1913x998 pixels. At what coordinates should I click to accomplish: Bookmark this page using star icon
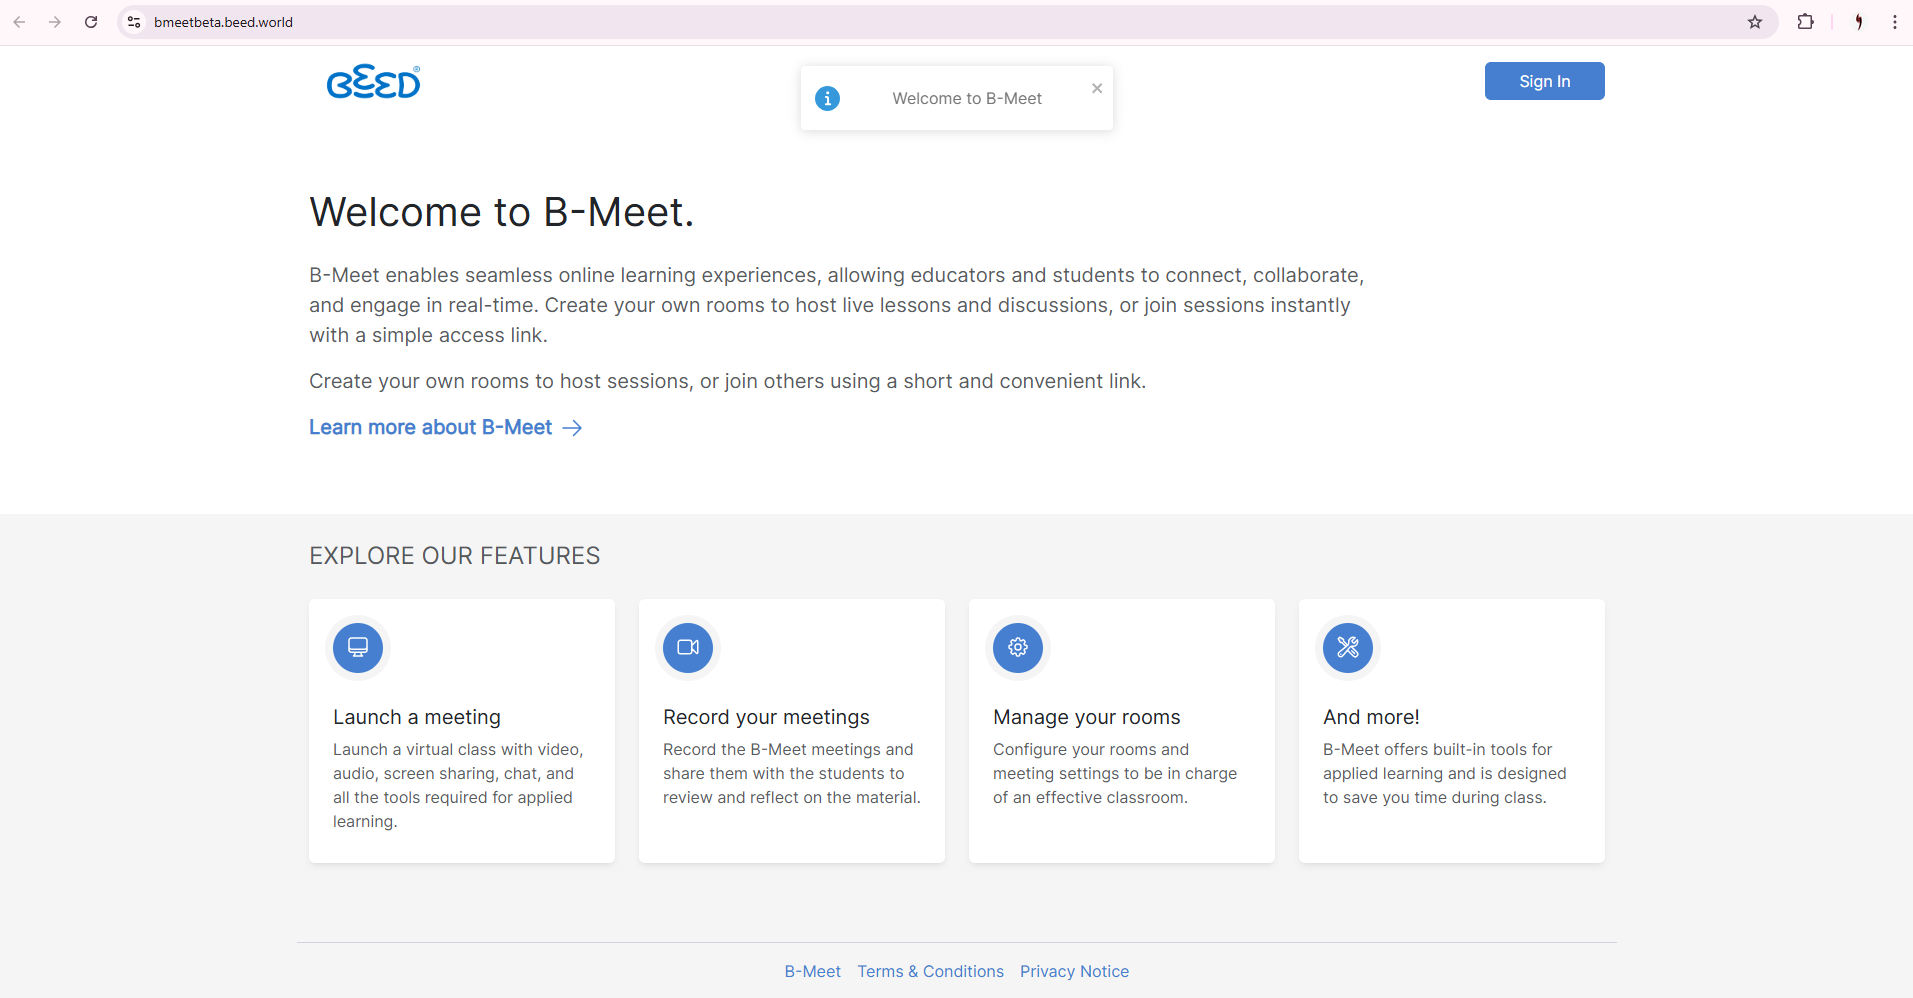click(x=1755, y=22)
